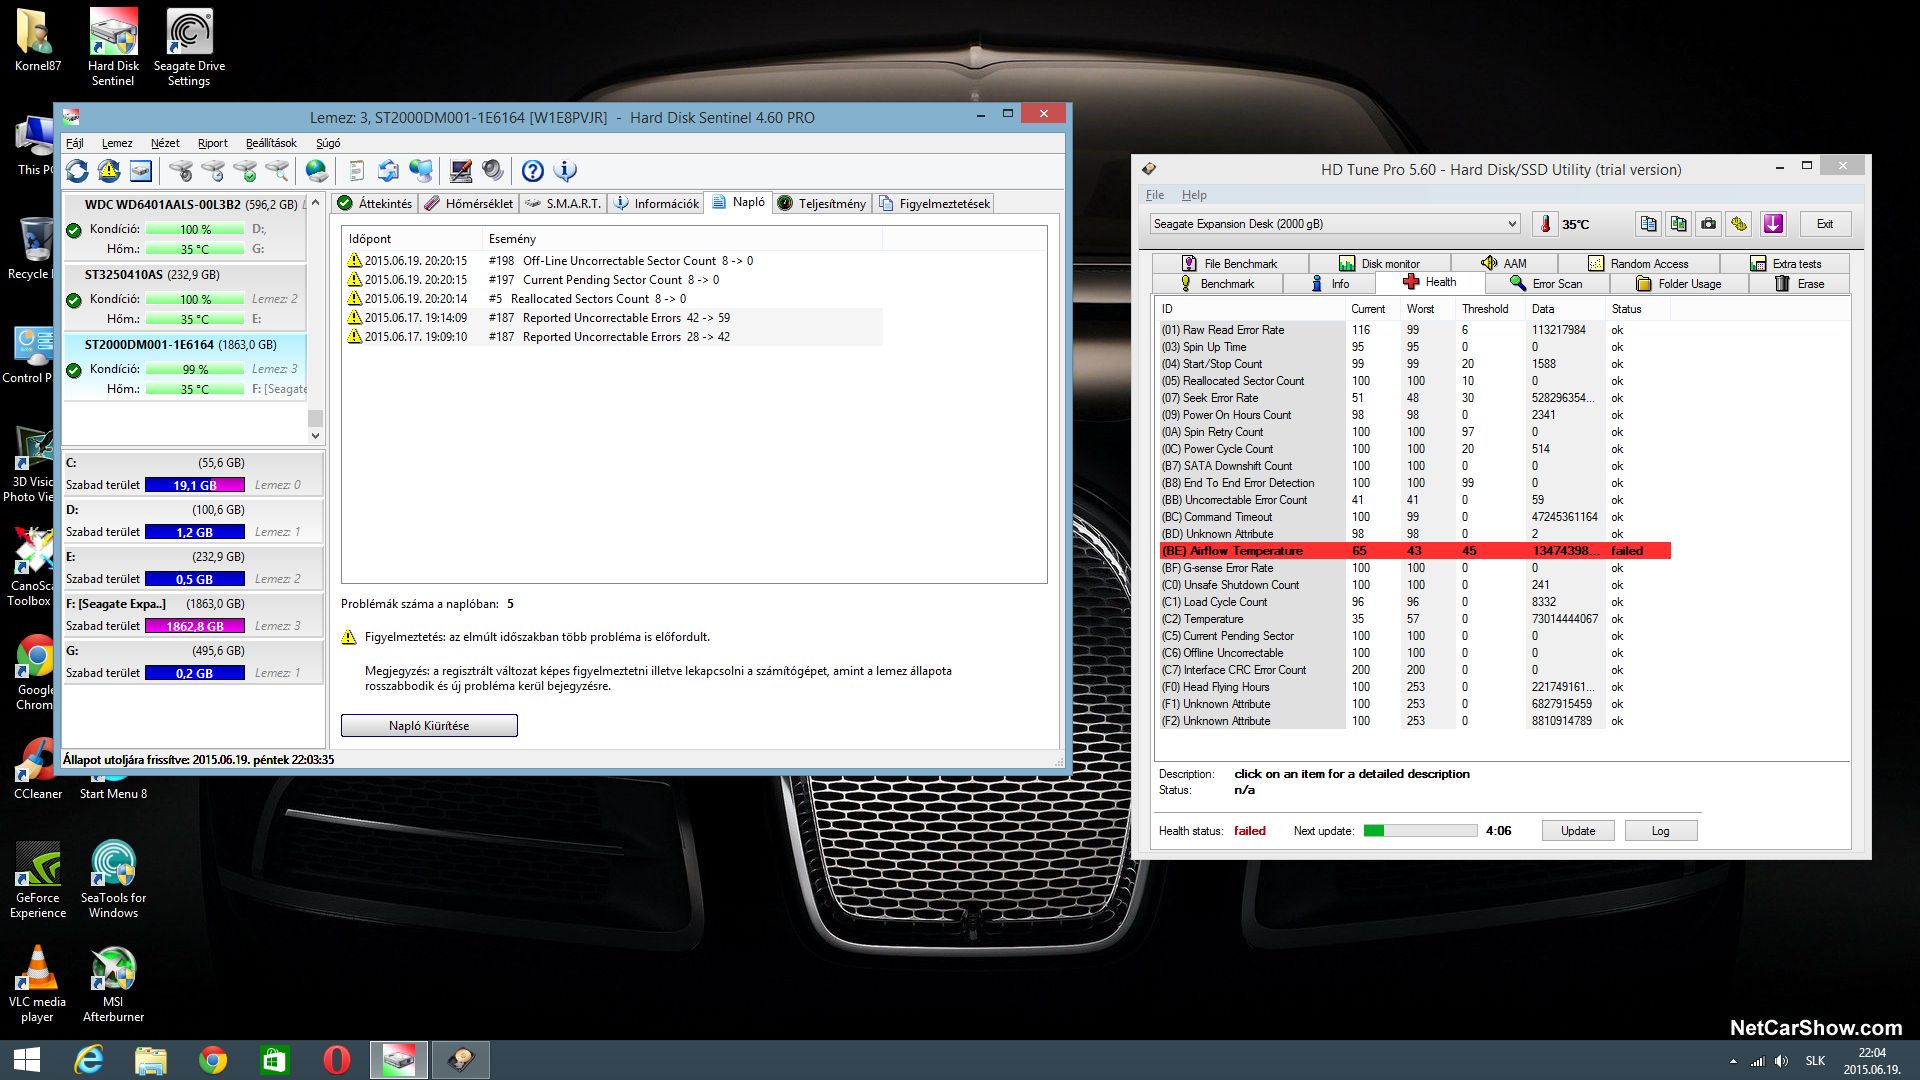Click the speaker sound icon in Sentinel toolbar

tap(493, 171)
